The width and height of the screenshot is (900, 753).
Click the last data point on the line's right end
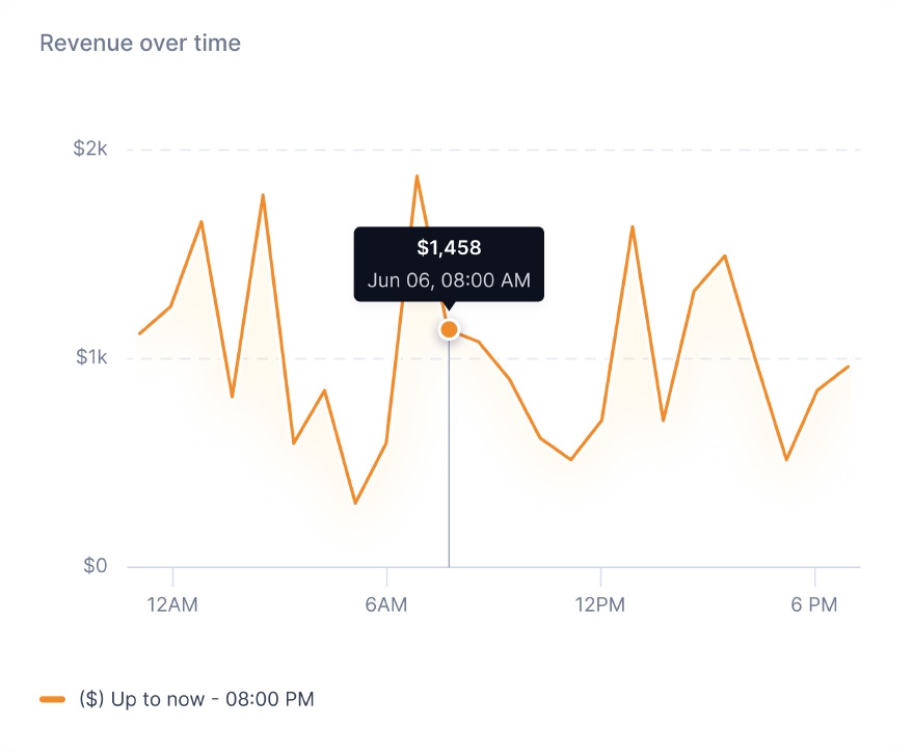[x=848, y=366]
